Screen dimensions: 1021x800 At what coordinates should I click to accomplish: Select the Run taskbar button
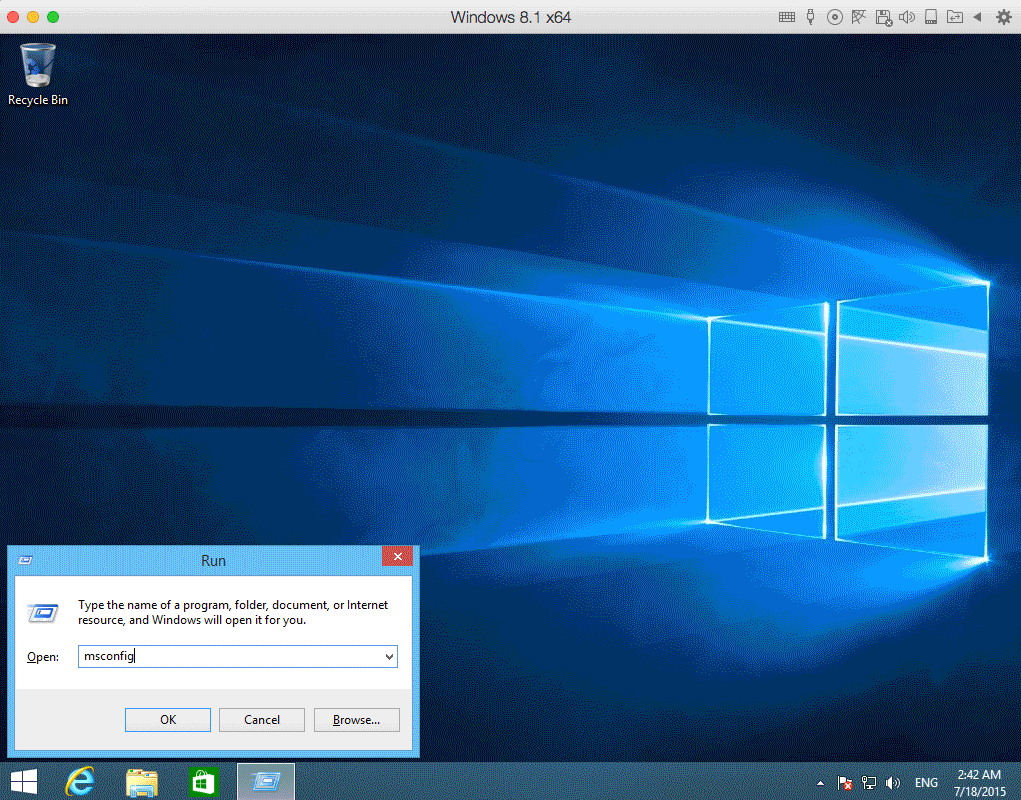pyautogui.click(x=266, y=782)
